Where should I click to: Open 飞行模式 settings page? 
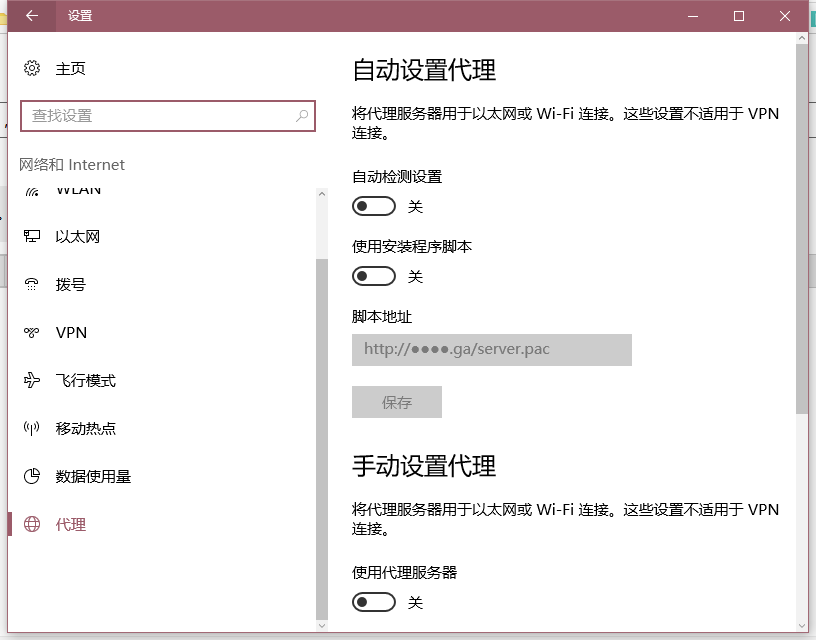click(85, 380)
